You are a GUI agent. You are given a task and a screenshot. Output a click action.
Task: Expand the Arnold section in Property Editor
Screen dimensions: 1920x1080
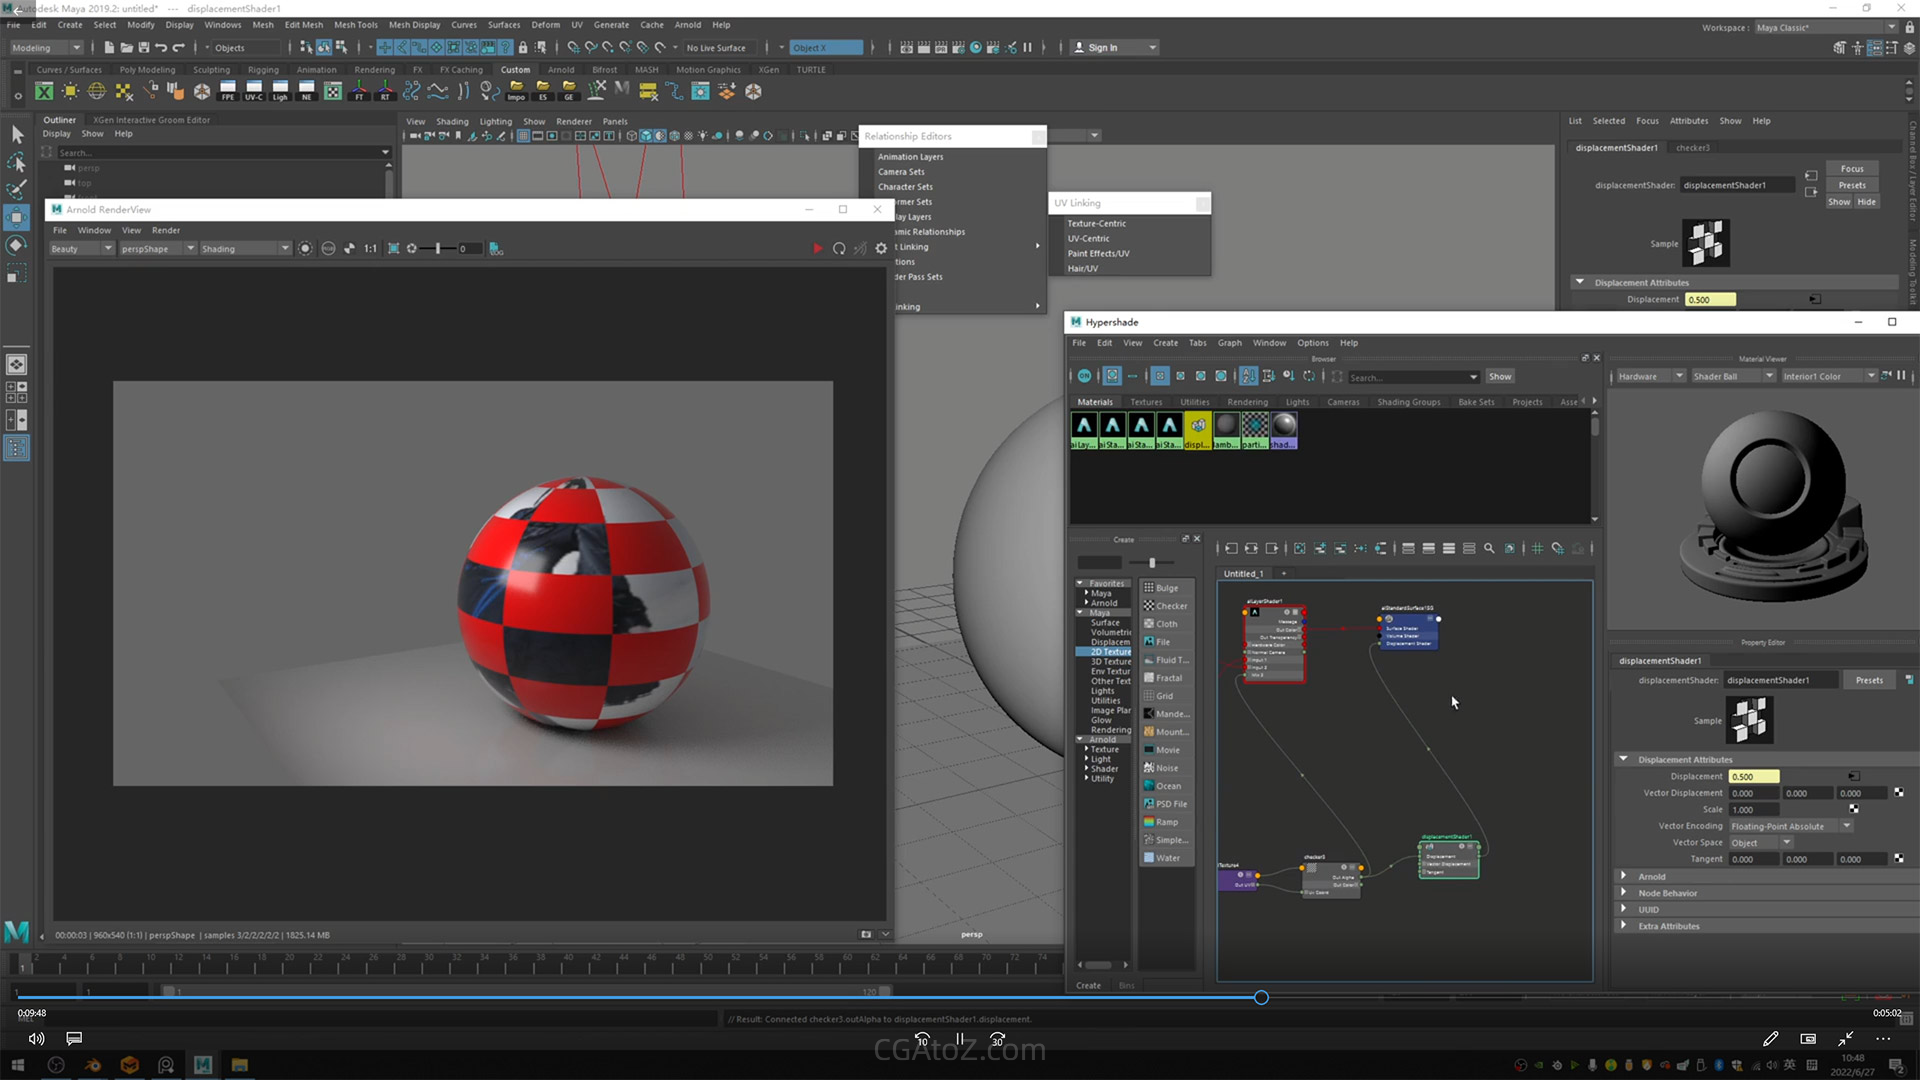pyautogui.click(x=1624, y=876)
